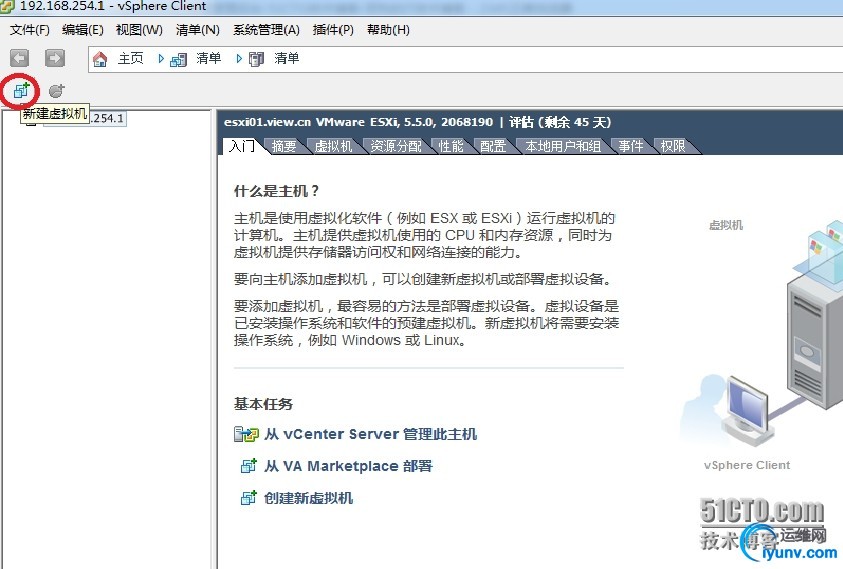Open the 视图(W) menu
Image resolution: width=843 pixels, height=569 pixels.
click(139, 30)
